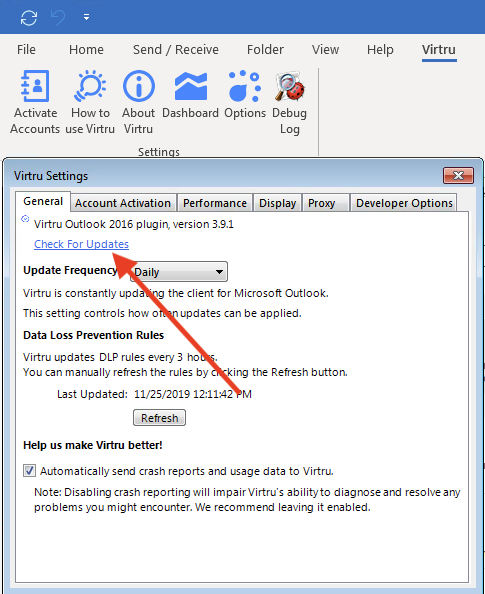Click the 'Data Loss Prevention Rules' heading
The image size is (485, 594).
pyautogui.click(x=94, y=335)
